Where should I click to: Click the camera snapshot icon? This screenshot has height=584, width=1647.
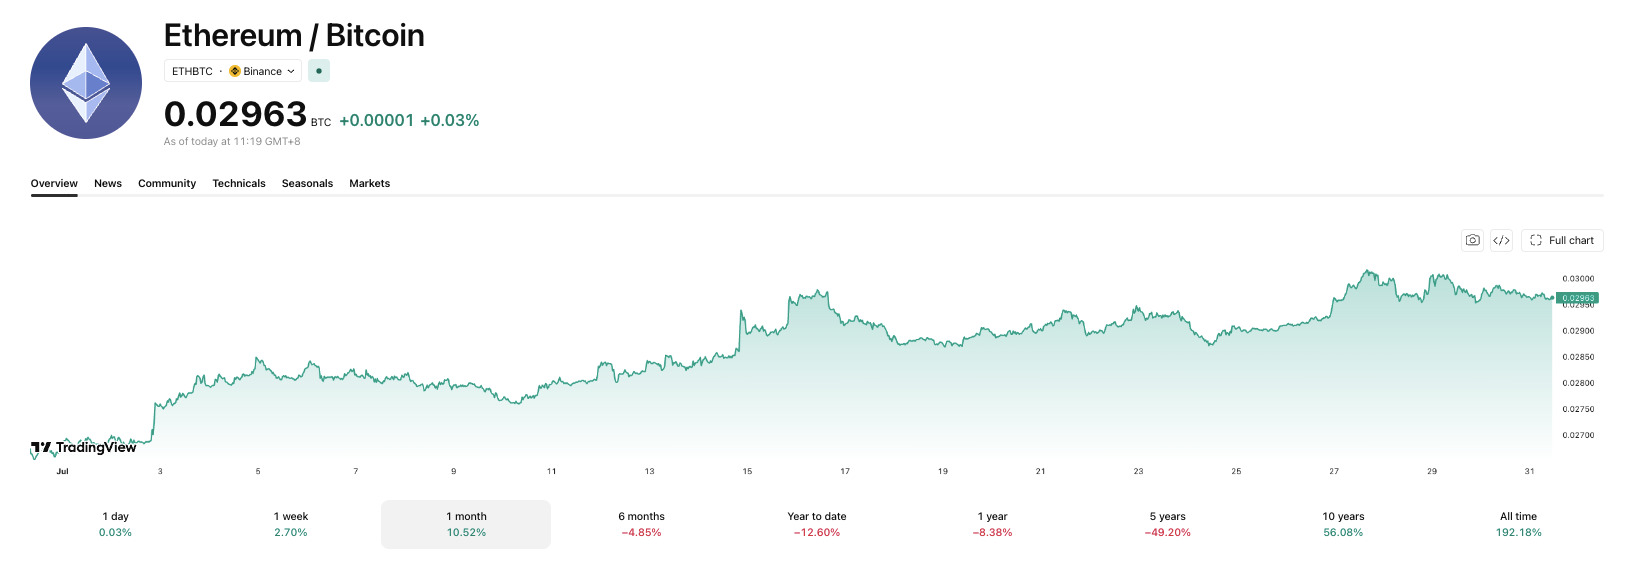pyautogui.click(x=1472, y=240)
